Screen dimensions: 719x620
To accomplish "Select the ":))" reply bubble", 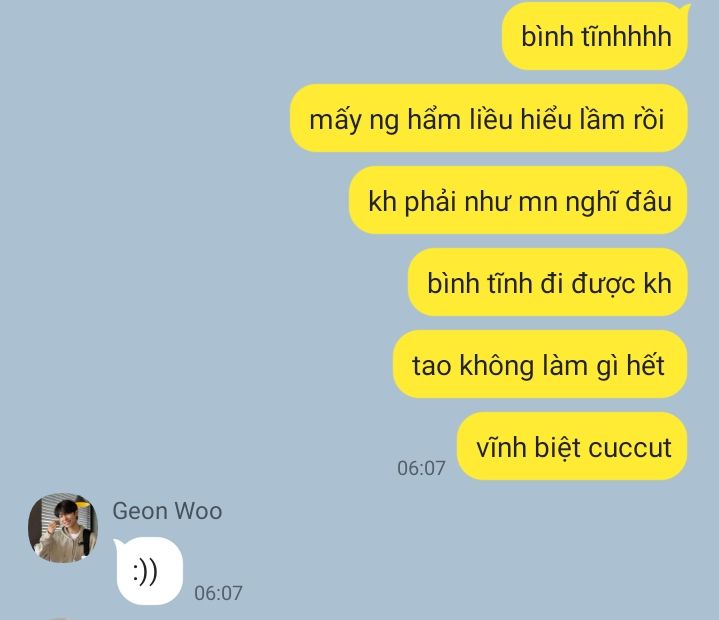I will point(148,571).
